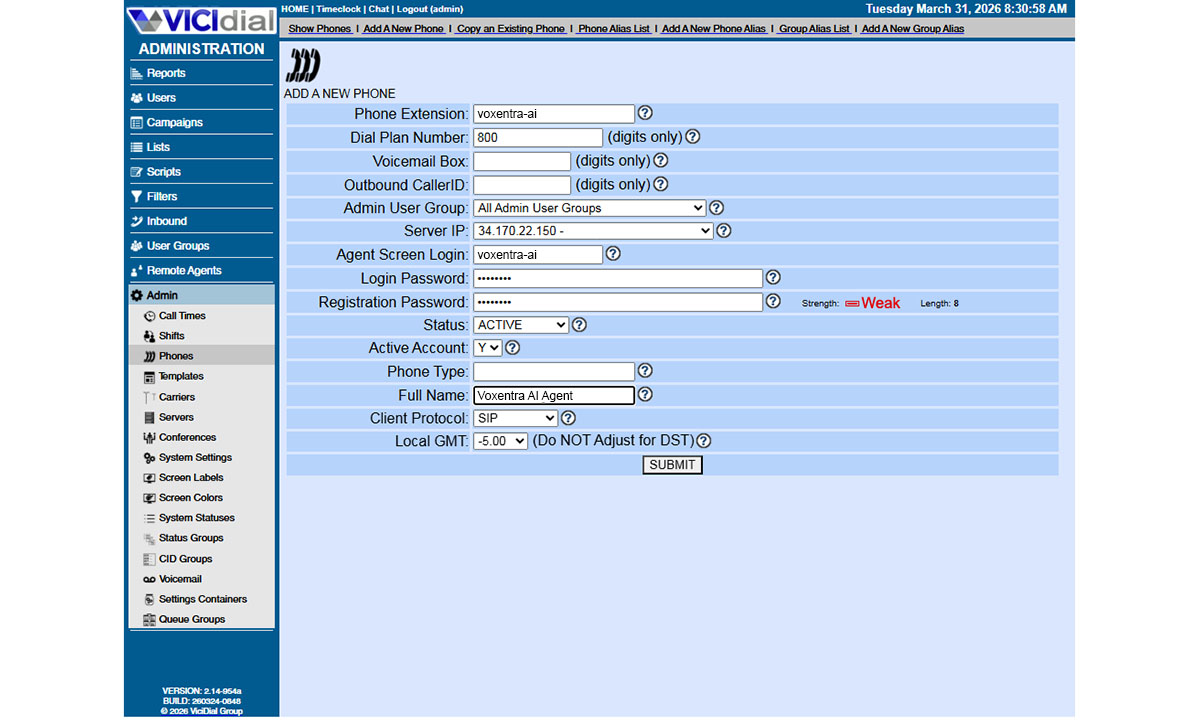Image resolution: width=1200 pixels, height=720 pixels.
Task: Click the phones handset icon above the form
Action: tap(302, 66)
